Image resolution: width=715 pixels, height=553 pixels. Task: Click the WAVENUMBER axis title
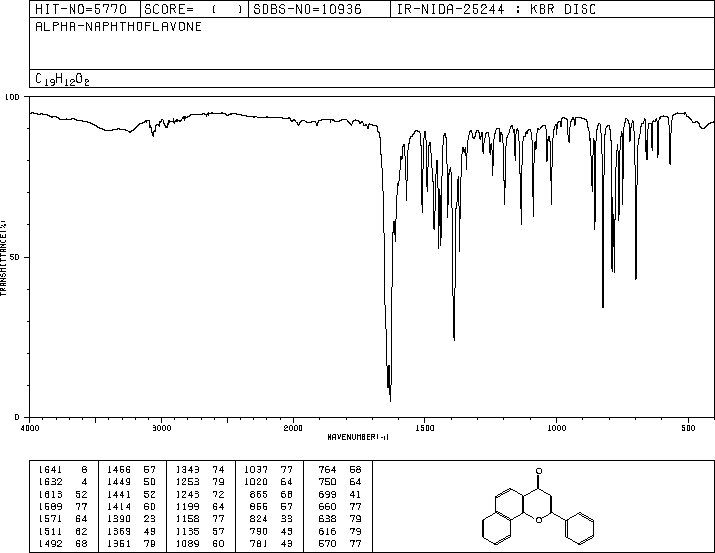point(358,437)
